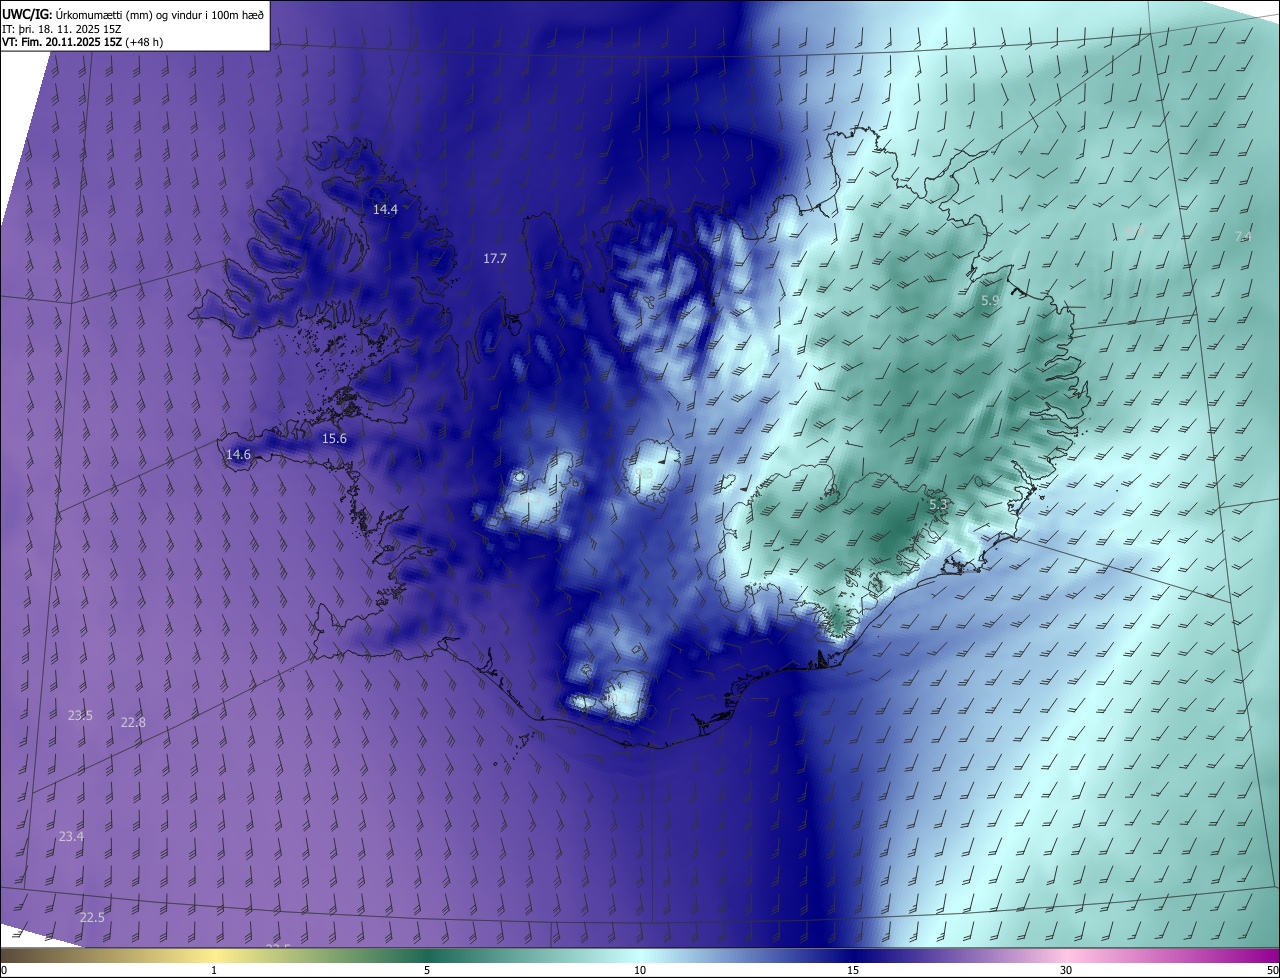
Task: Click the 5.3 value on the glacier
Action: pos(938,506)
